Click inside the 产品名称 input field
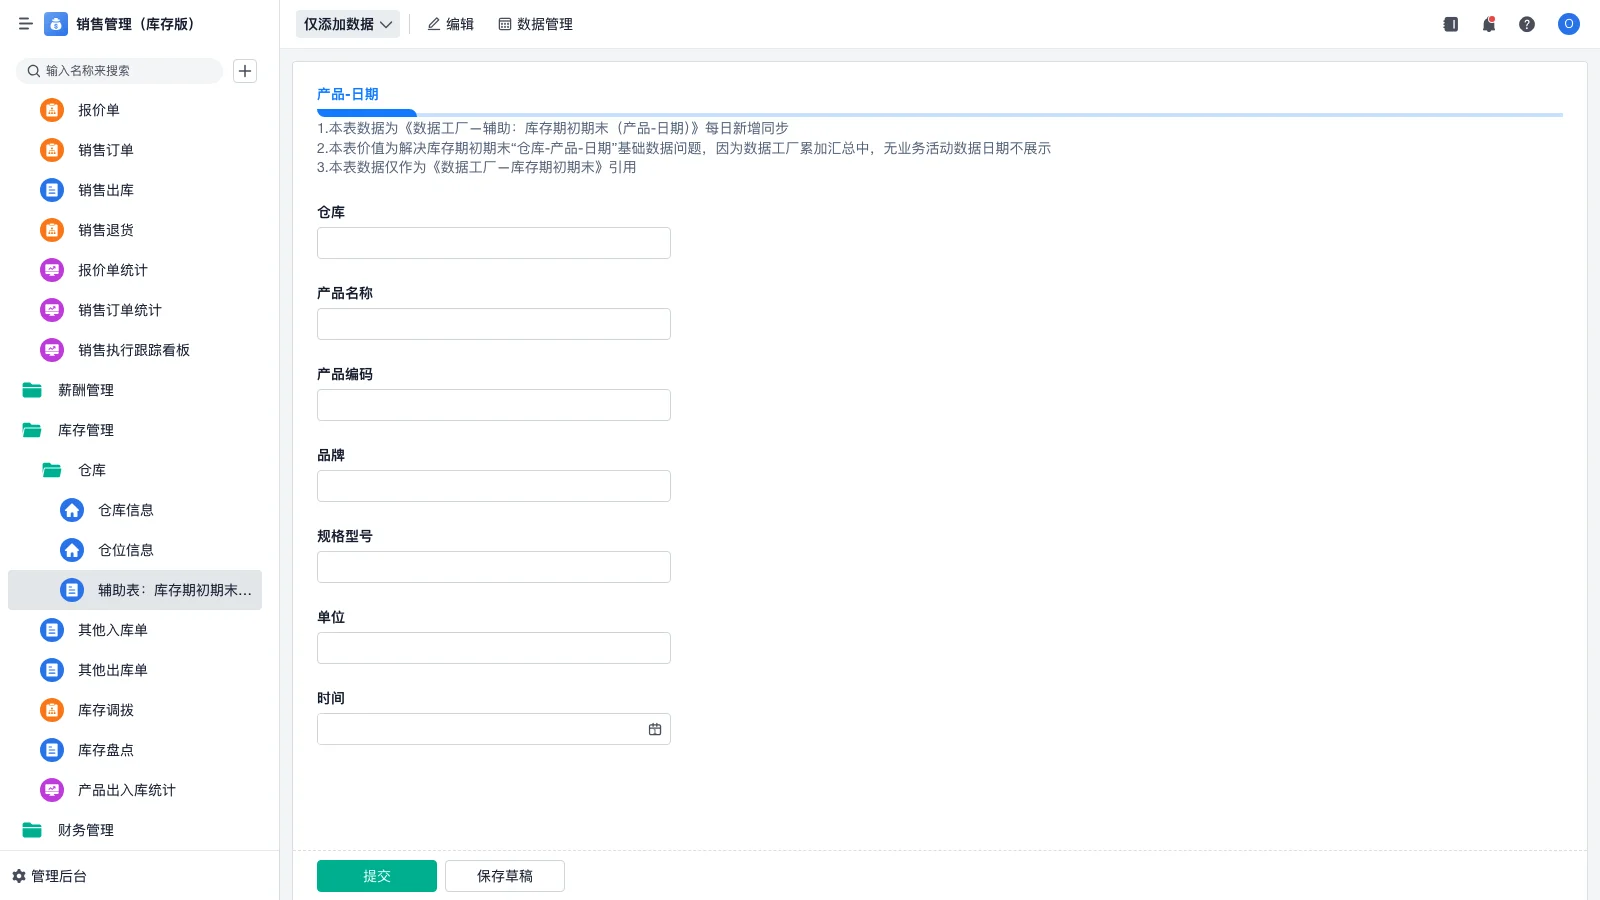The width and height of the screenshot is (1600, 900). (493, 323)
